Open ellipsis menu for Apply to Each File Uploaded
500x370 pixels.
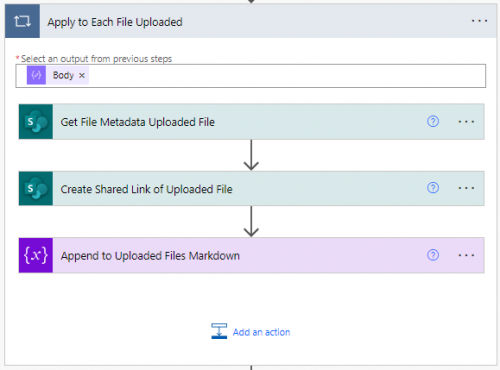click(x=479, y=21)
